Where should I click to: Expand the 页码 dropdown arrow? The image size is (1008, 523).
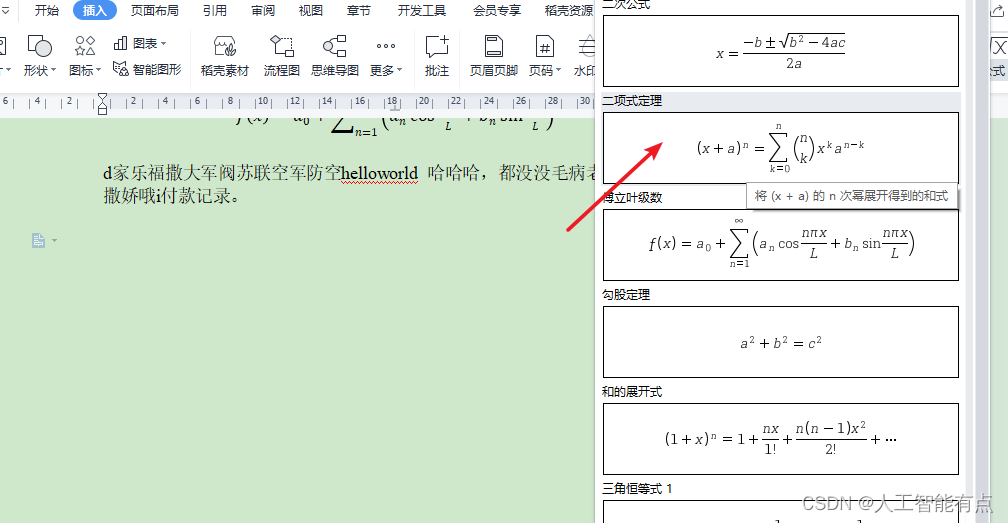point(559,70)
